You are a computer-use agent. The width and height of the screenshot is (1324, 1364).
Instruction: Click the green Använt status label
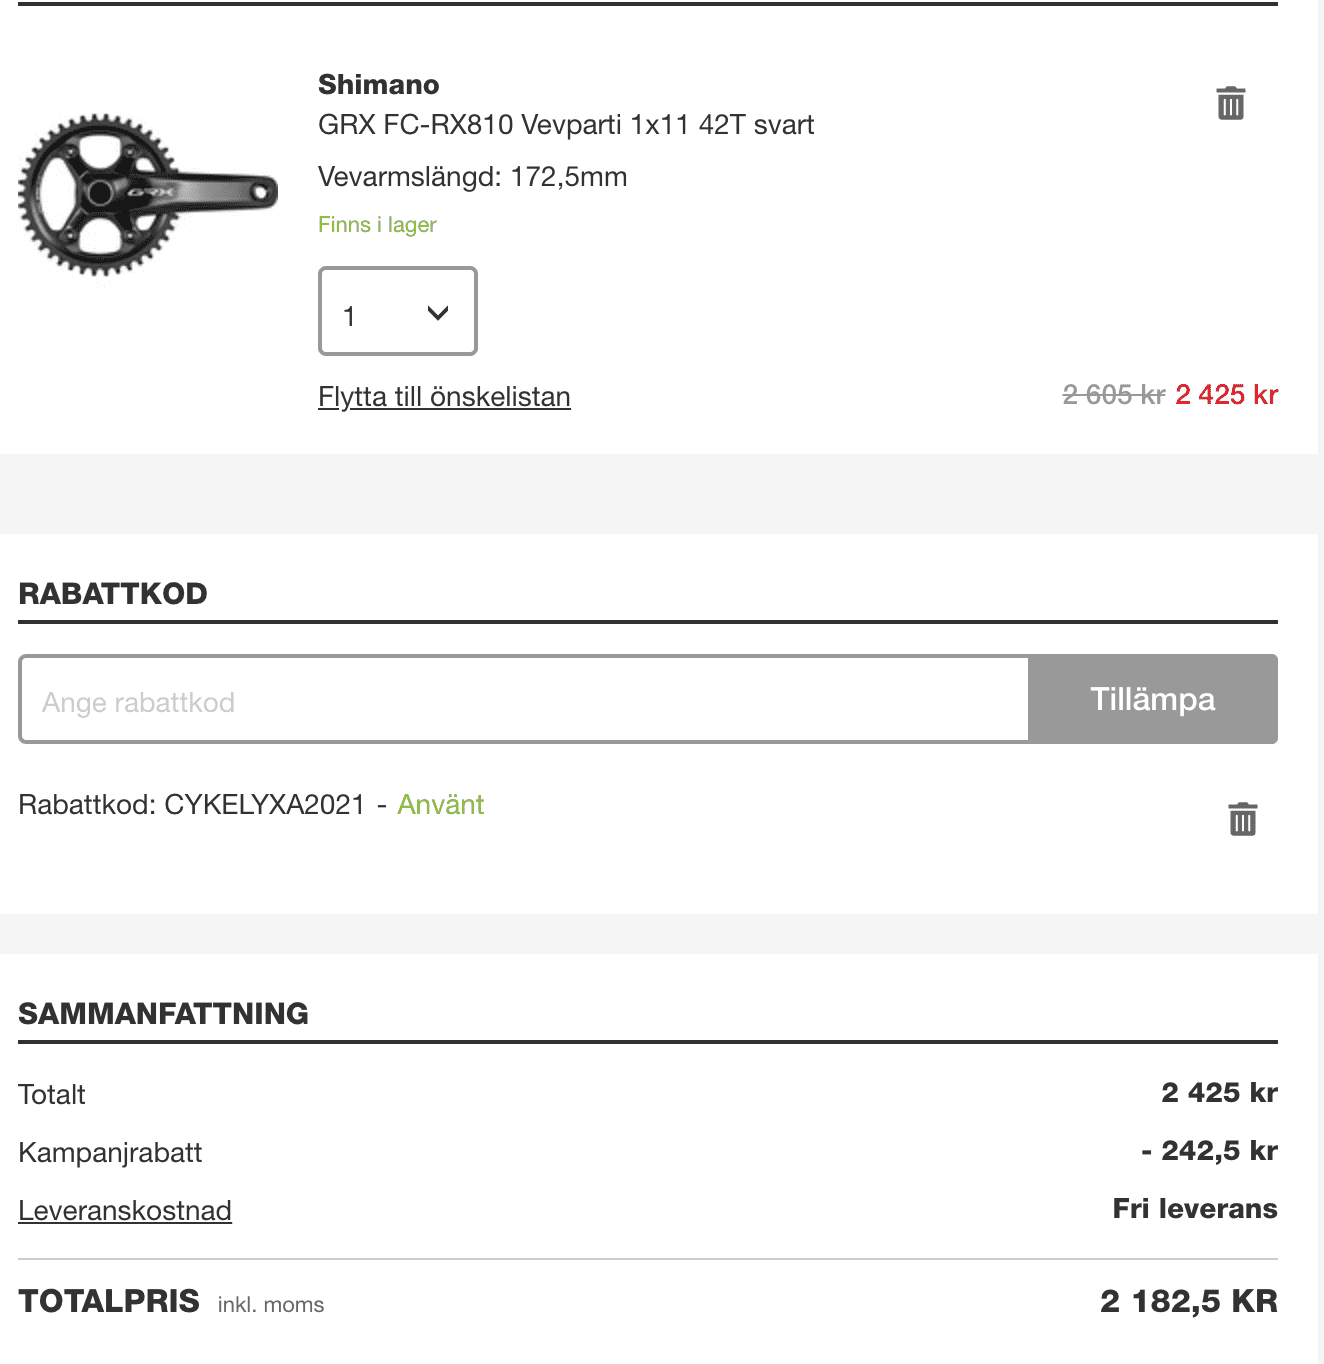(440, 805)
